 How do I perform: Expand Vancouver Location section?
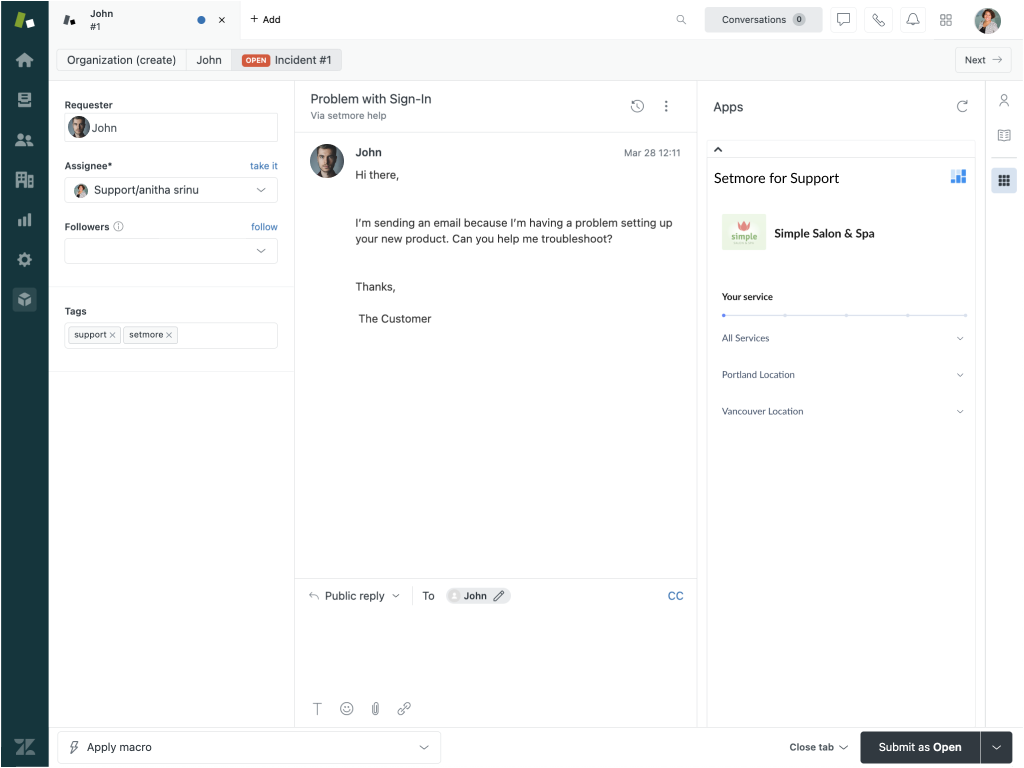click(842, 411)
